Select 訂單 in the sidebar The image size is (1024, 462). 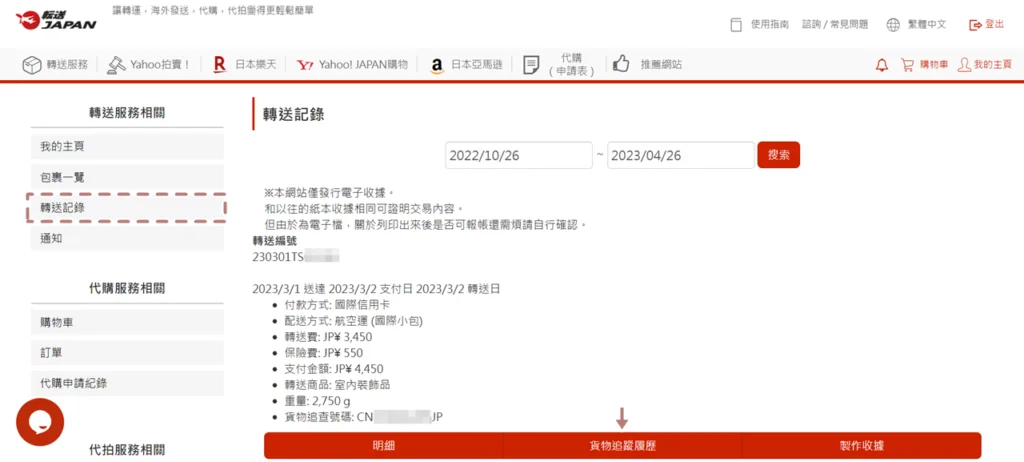tap(127, 353)
